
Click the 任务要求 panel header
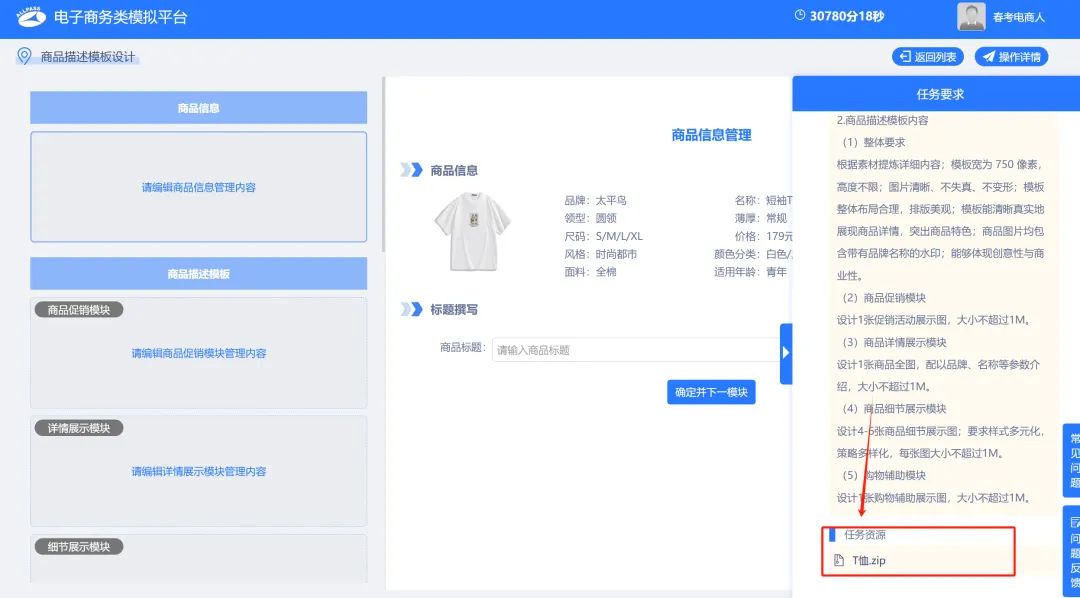click(x=939, y=94)
